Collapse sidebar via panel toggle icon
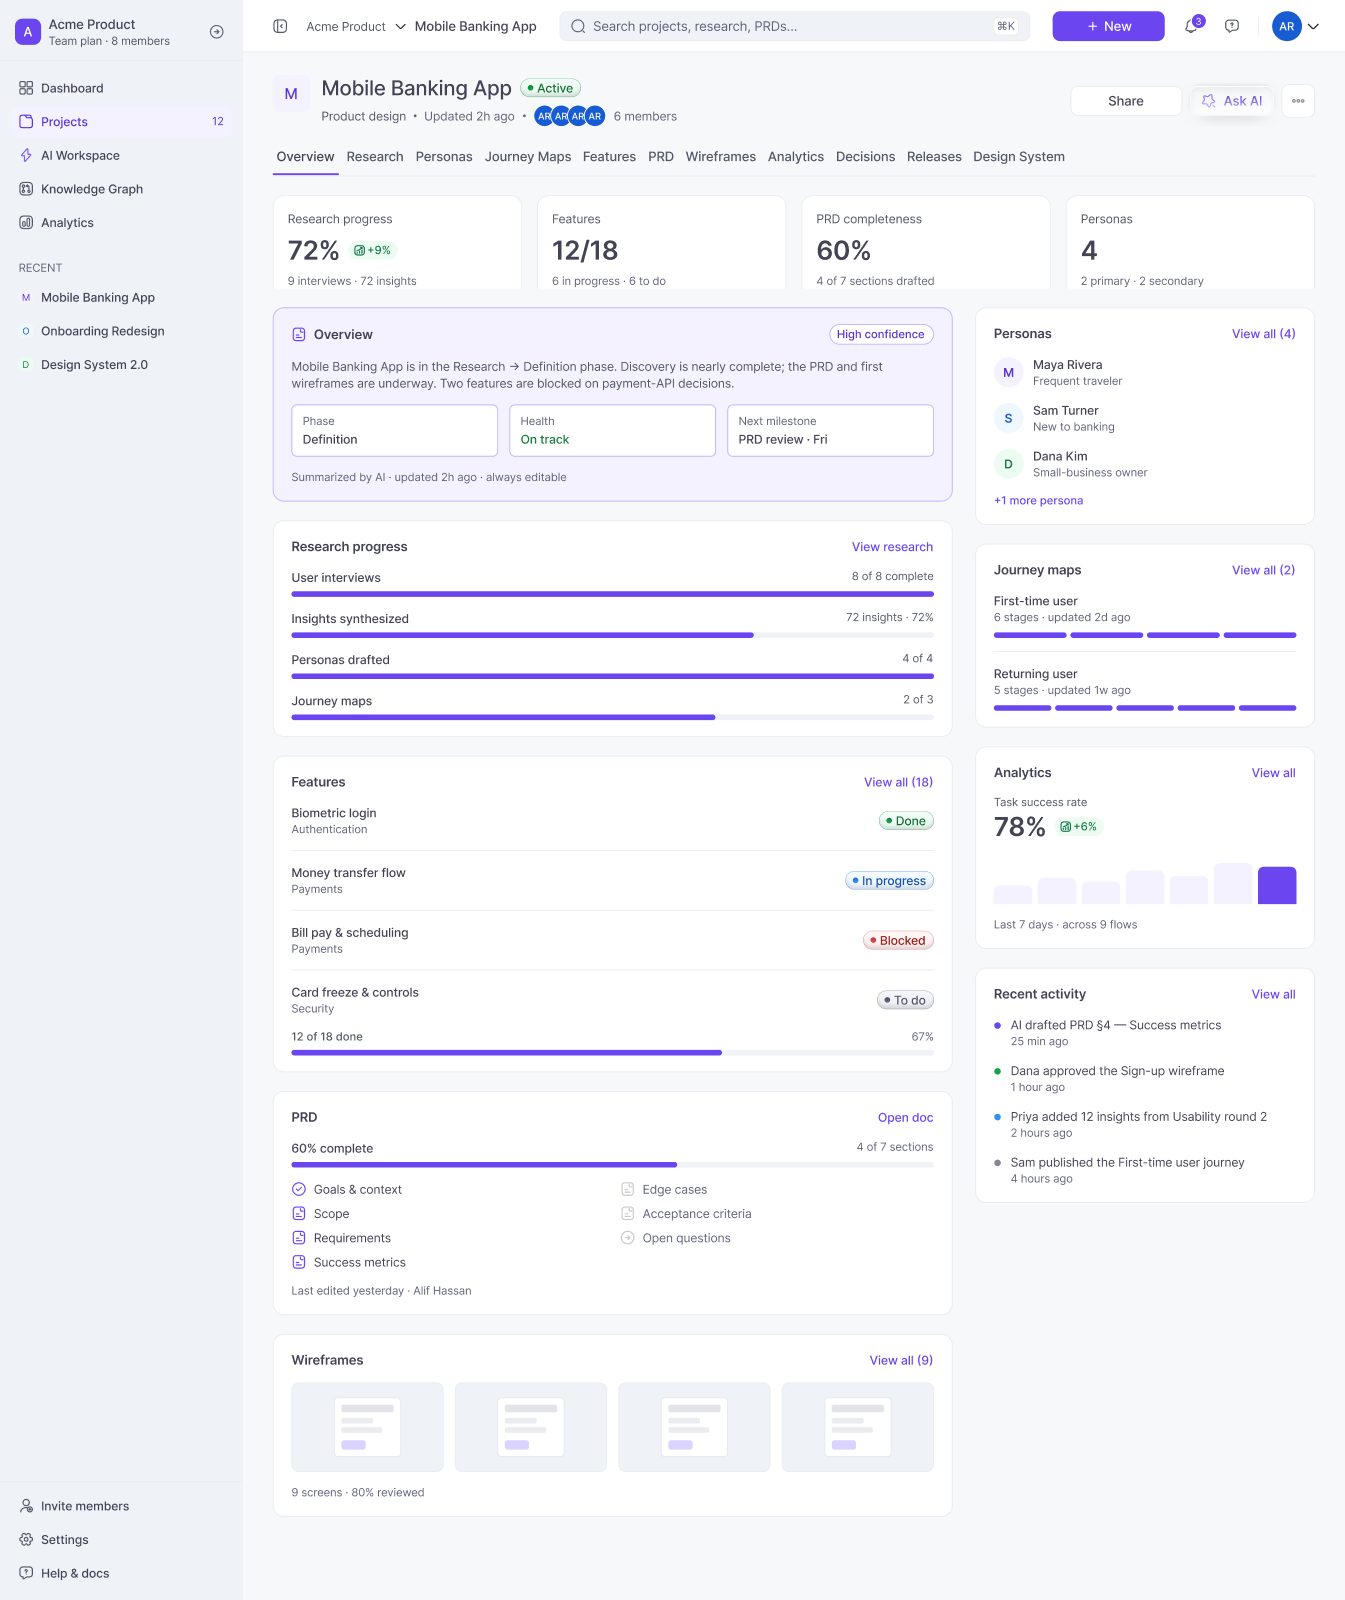This screenshot has width=1345, height=1600. [280, 26]
